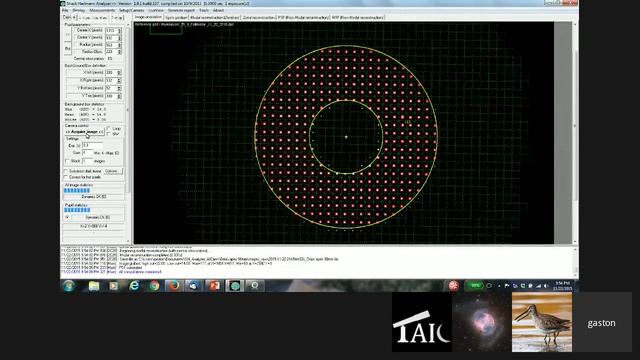Adjust the Radius Obsc. spinner arrows
640x360 pixels.
point(120,52)
